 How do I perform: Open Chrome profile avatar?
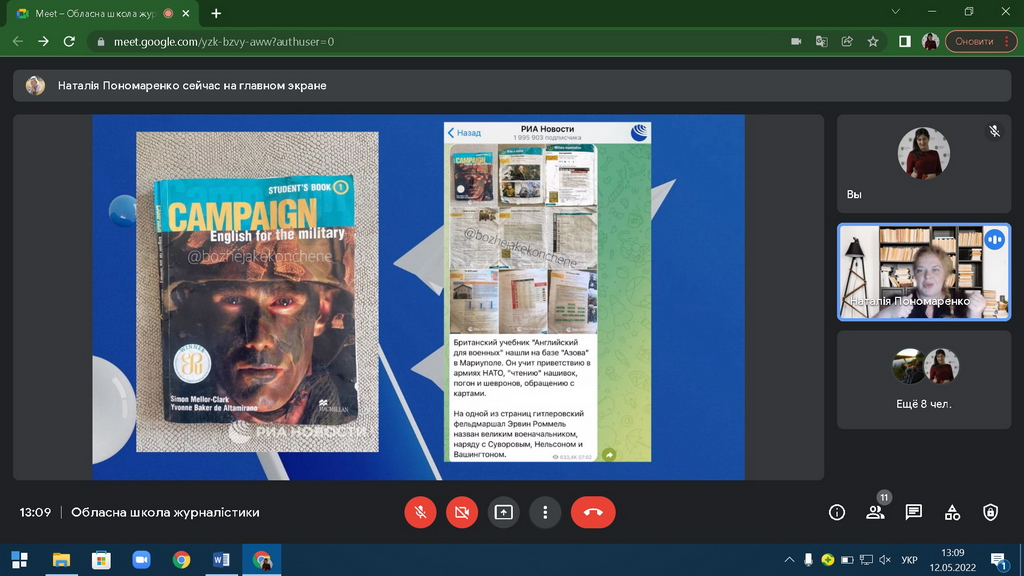(930, 41)
